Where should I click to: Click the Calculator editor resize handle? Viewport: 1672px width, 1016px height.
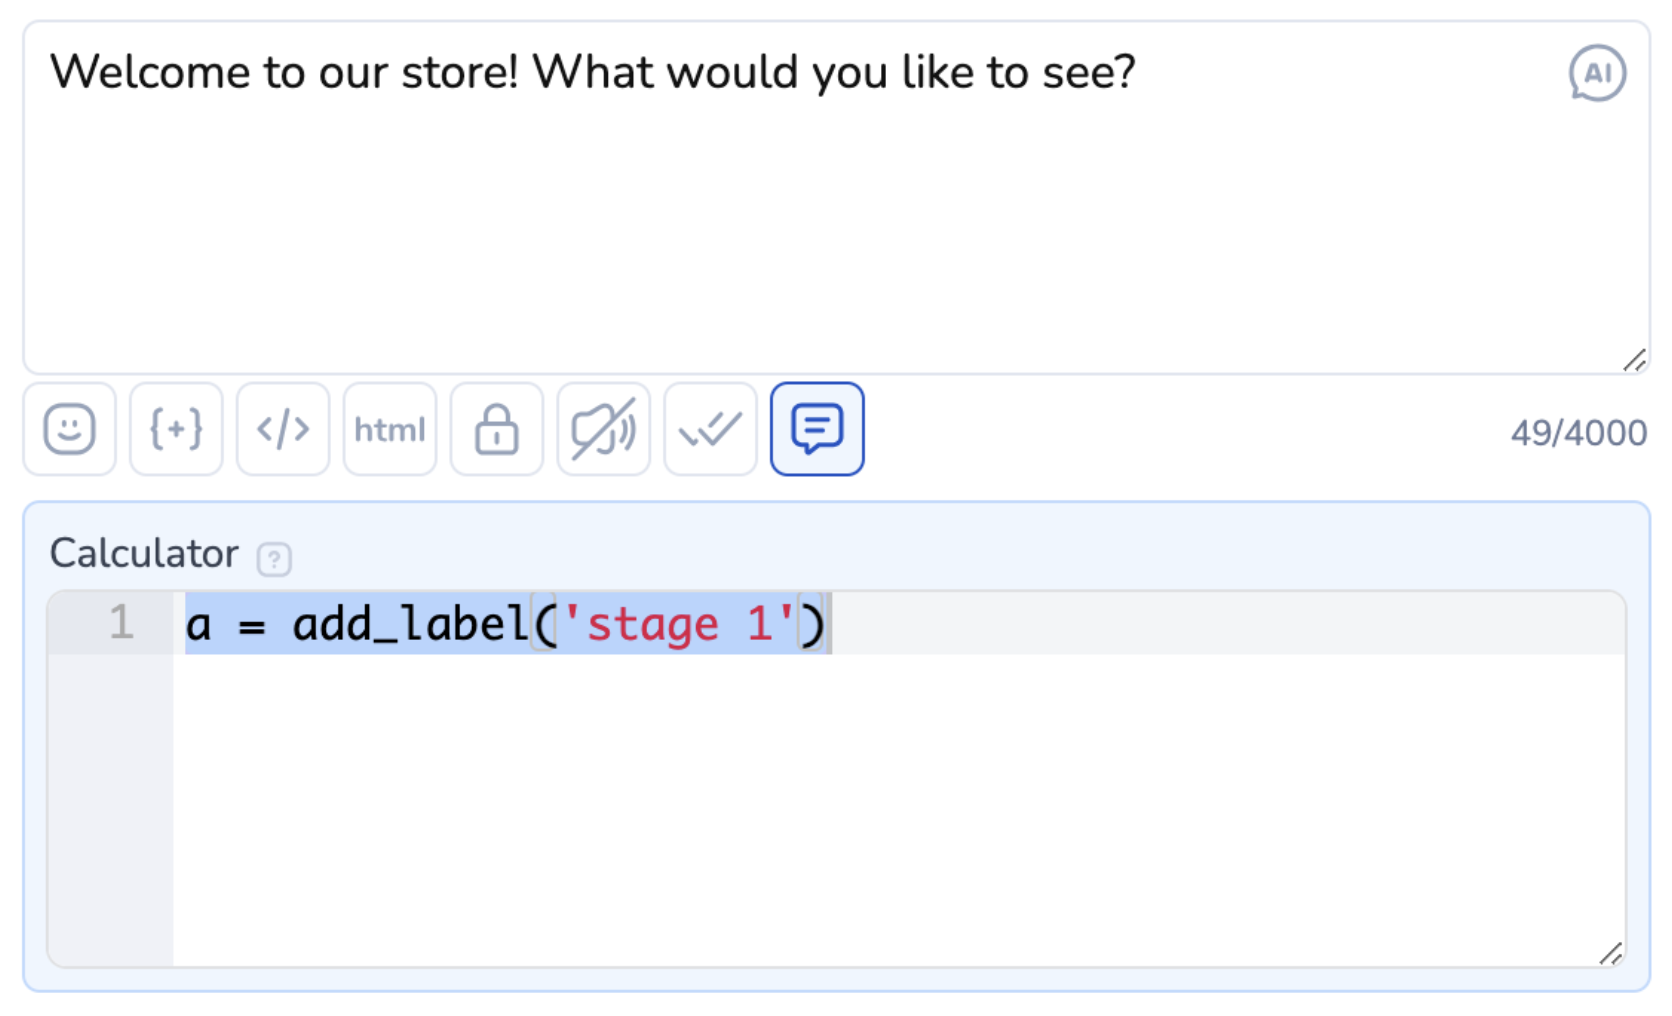[1610, 954]
